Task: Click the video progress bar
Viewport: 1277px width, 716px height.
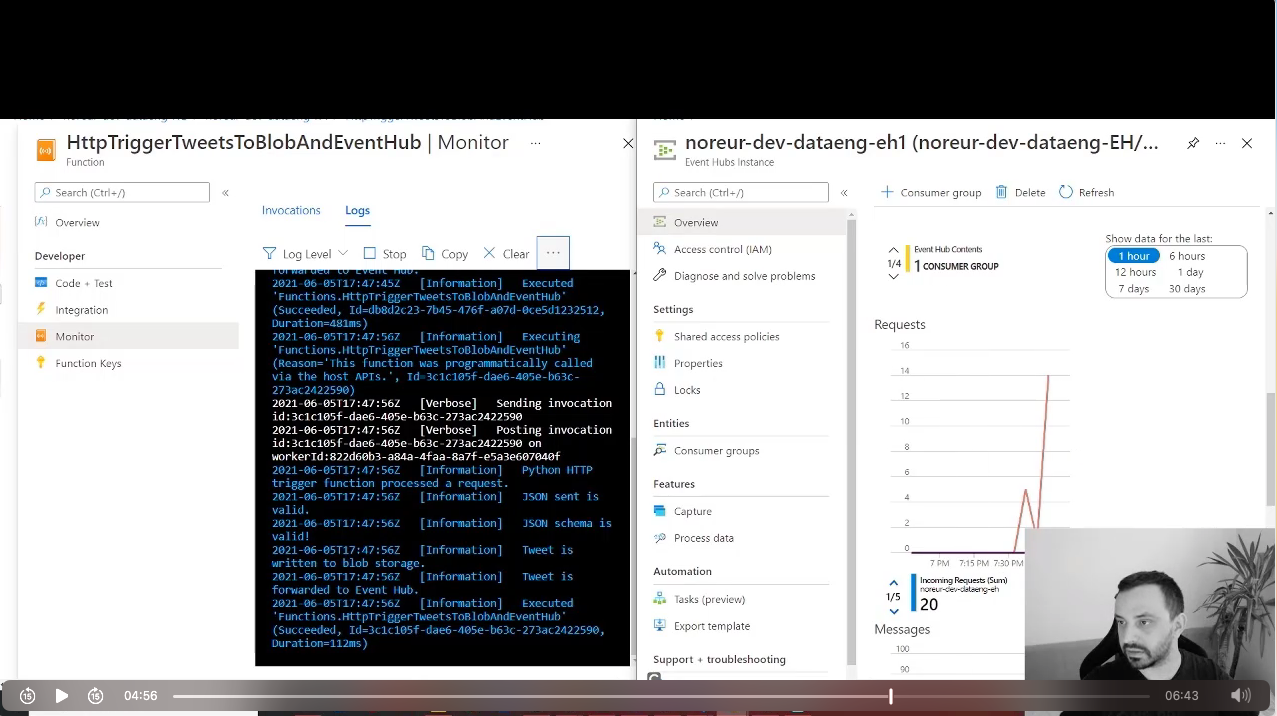Action: click(x=661, y=696)
